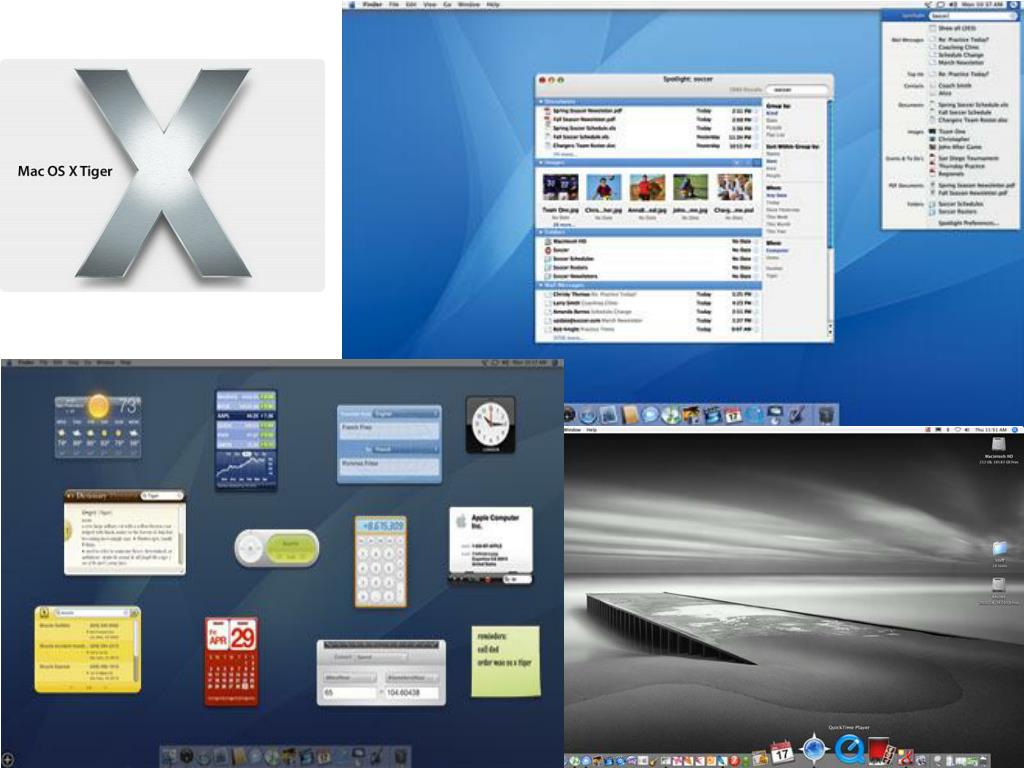Viewport: 1024px width, 768px height.
Task: Click the Translation widget
Action: [x=389, y=444]
